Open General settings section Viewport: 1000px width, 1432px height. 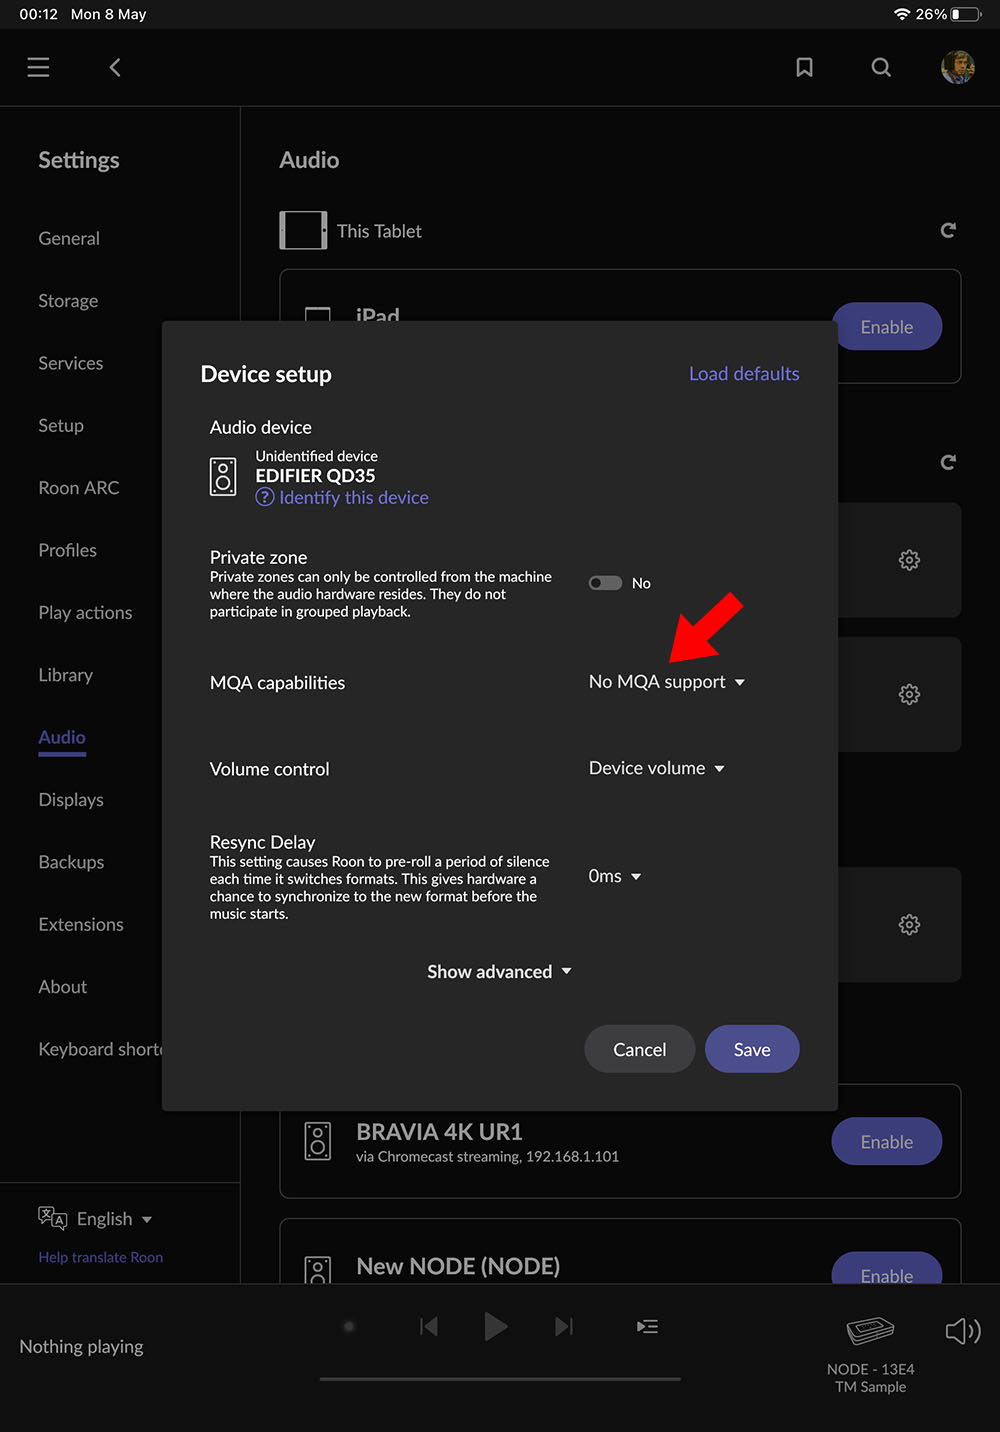point(69,238)
